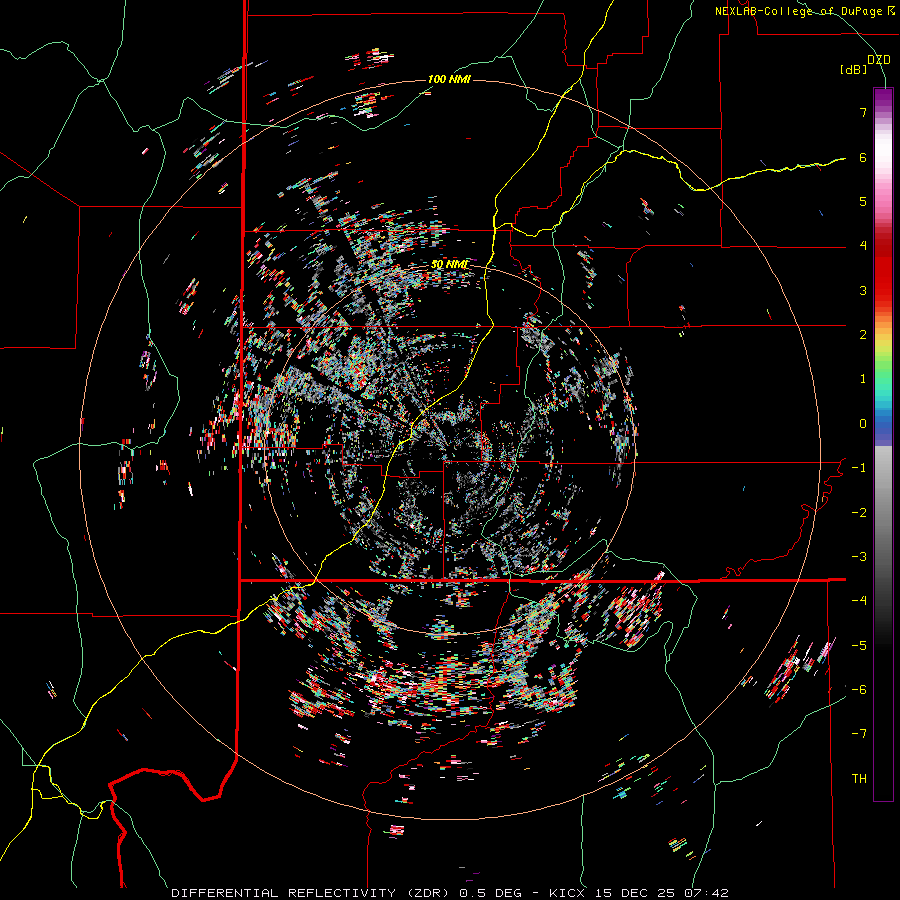Click the -3 value on the legend

click(x=859, y=557)
